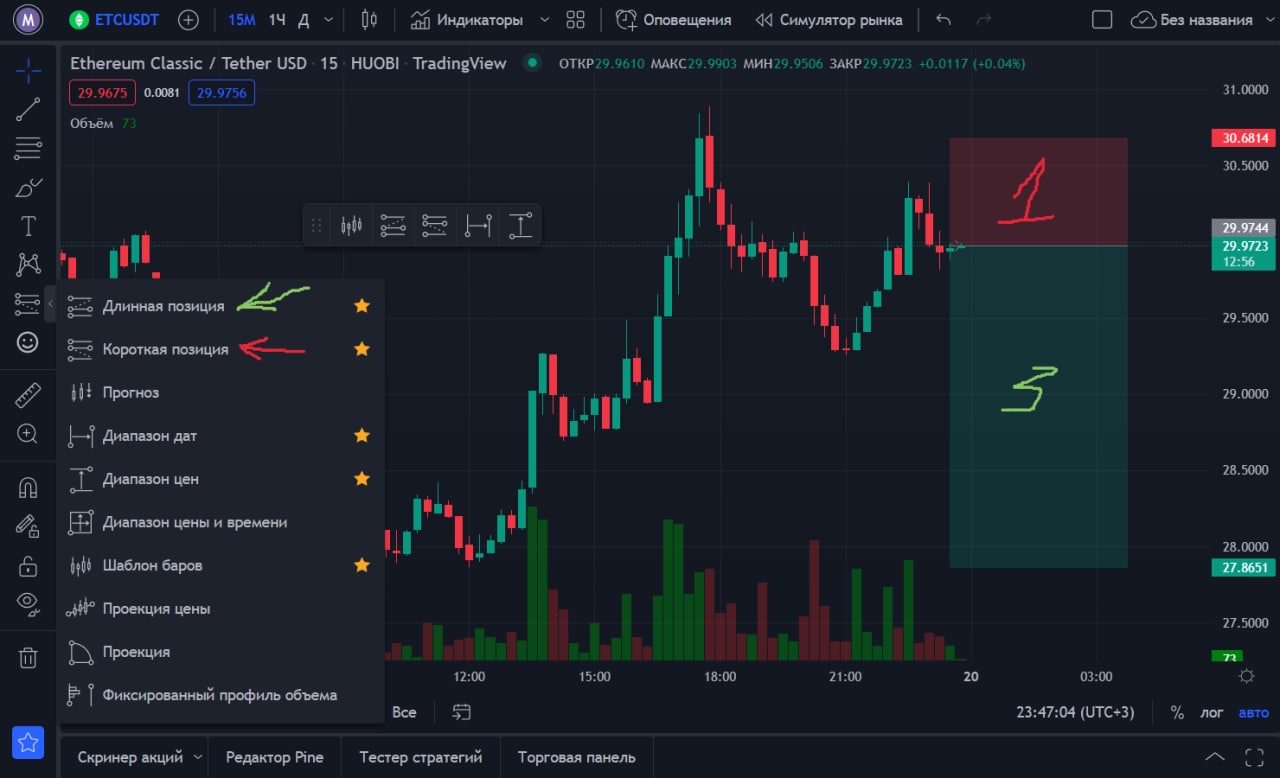The width and height of the screenshot is (1280, 778).
Task: Open the emoji icons tool
Action: coord(28,342)
